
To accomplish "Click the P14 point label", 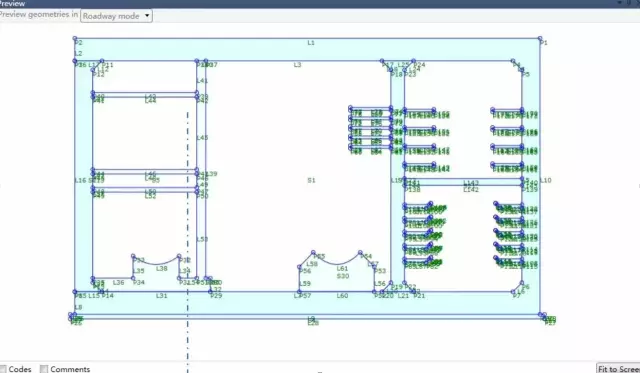I will [107, 295].
